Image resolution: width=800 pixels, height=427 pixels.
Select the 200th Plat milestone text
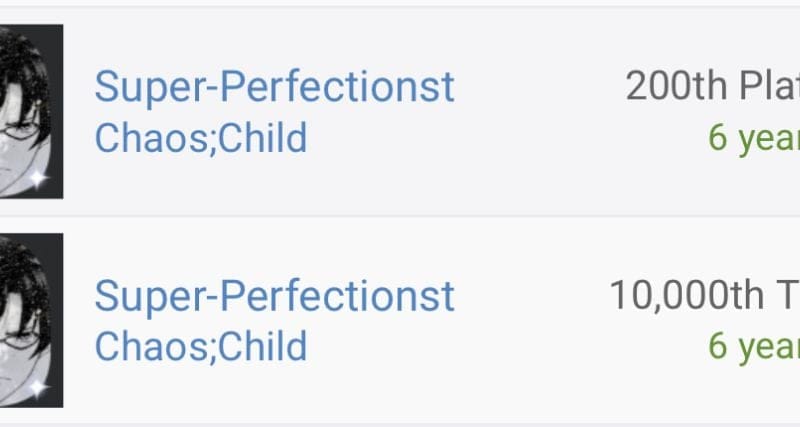(713, 86)
